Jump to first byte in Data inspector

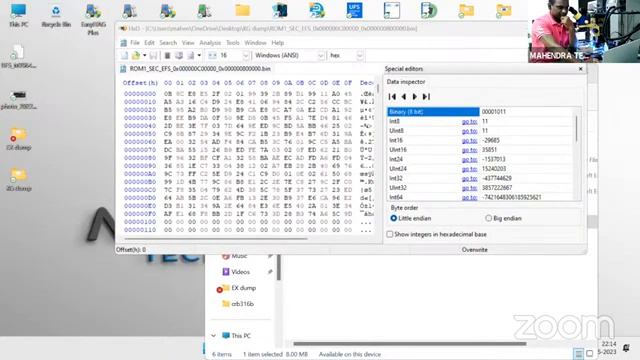392,97
